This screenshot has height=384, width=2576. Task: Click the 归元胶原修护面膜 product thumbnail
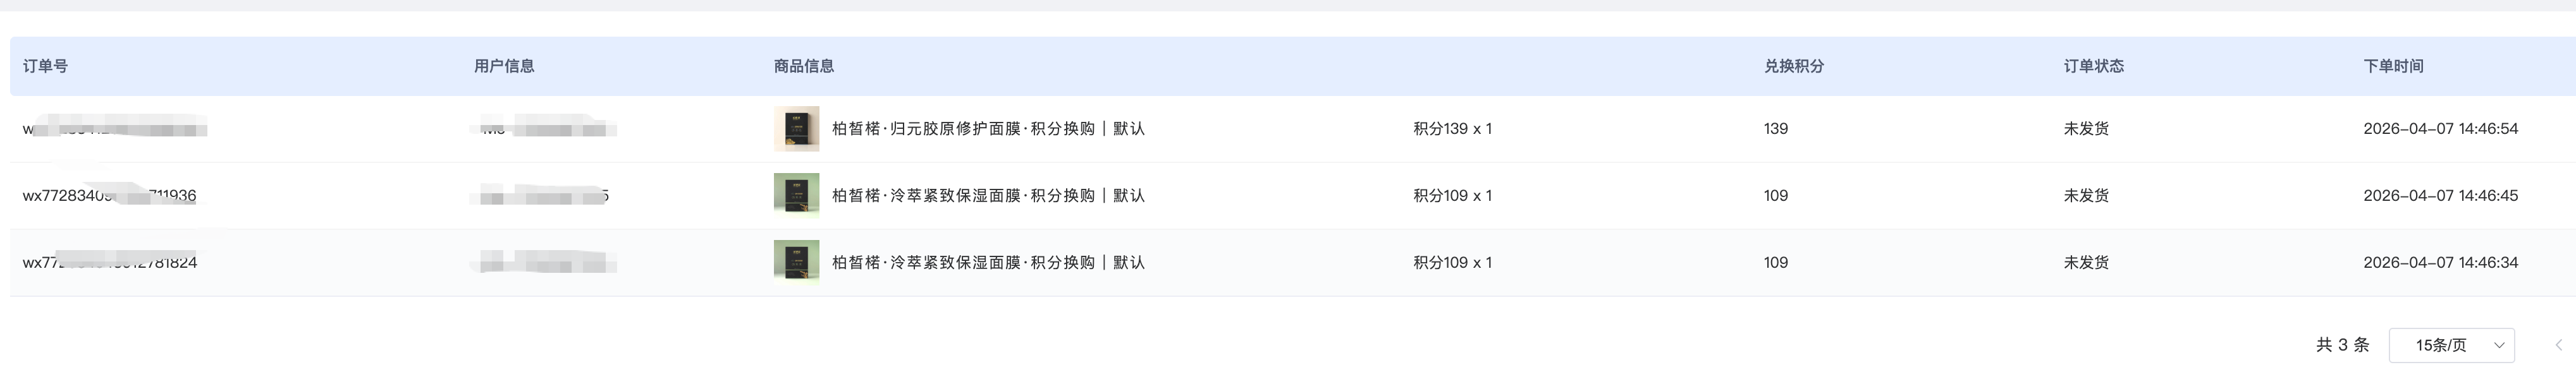[796, 129]
